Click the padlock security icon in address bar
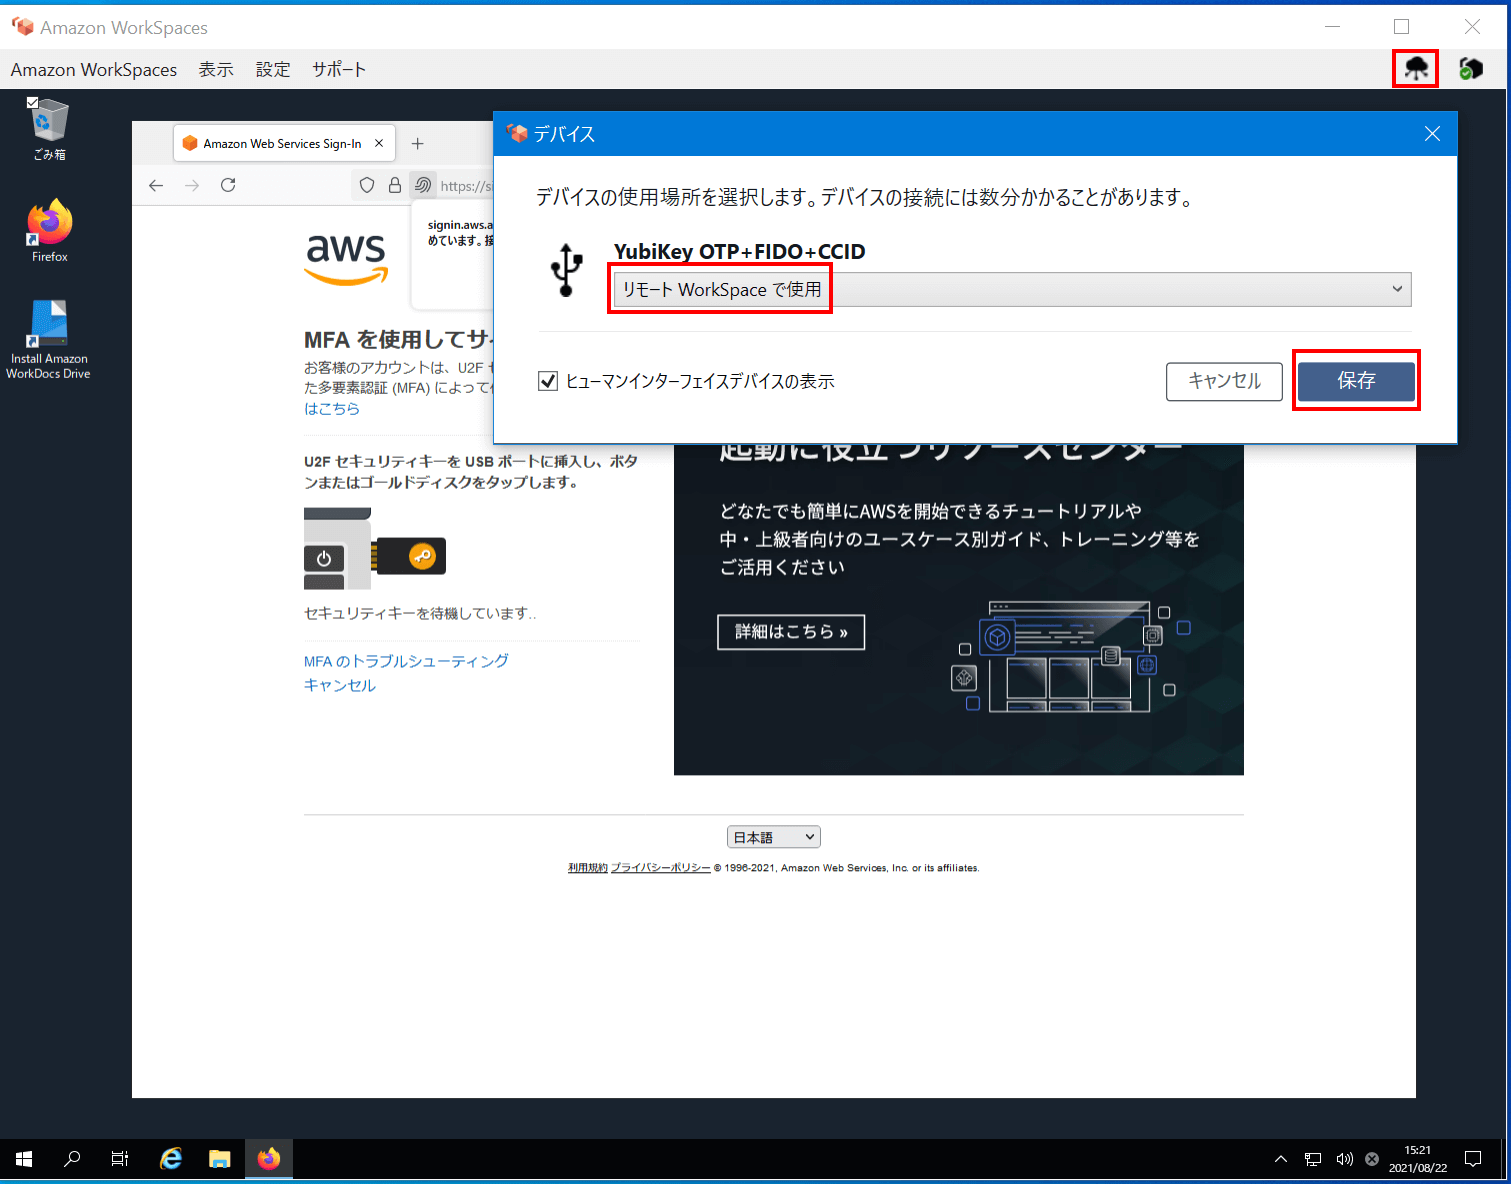1511x1184 pixels. (396, 185)
